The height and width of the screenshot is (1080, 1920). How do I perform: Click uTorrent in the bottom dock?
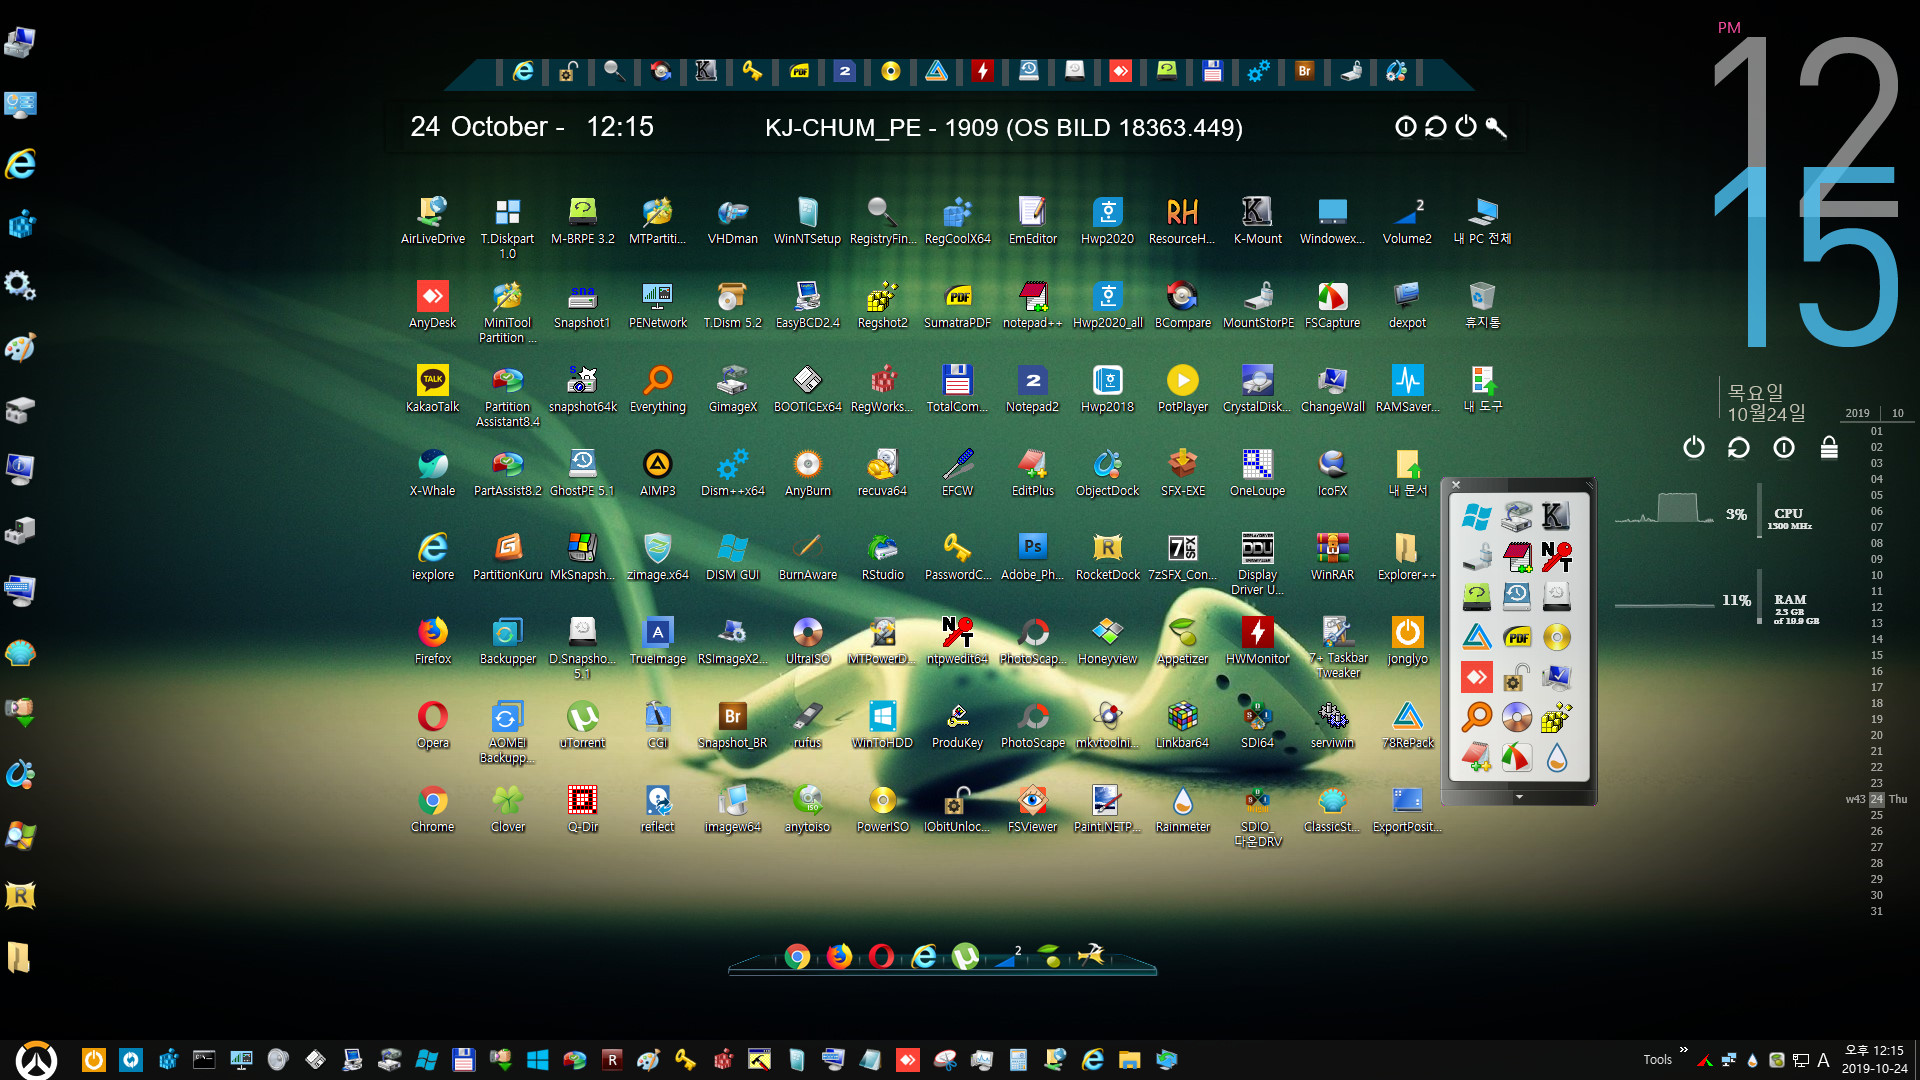pos(965,956)
